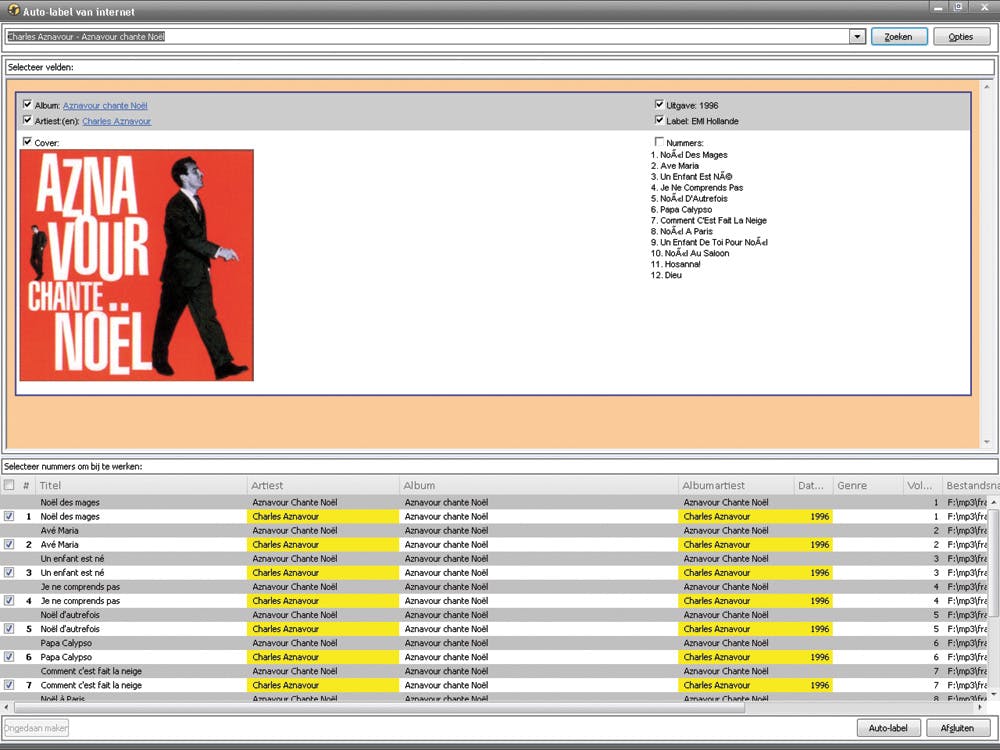Click the Afsluiten button
The image size is (1000, 750).
tap(957, 728)
